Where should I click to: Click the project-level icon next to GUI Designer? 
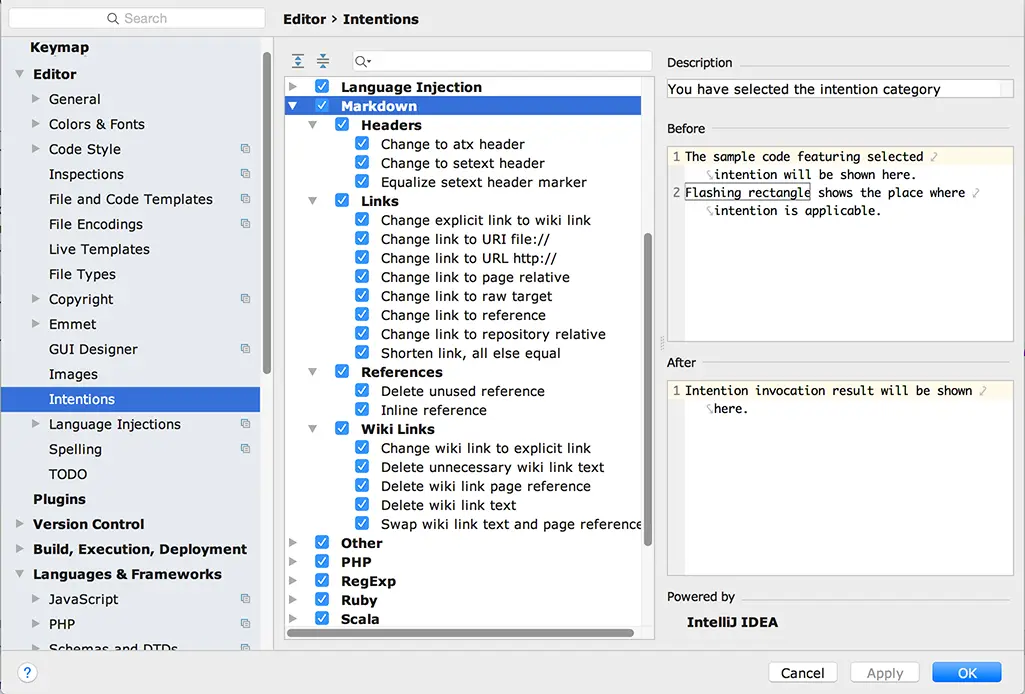tap(245, 349)
